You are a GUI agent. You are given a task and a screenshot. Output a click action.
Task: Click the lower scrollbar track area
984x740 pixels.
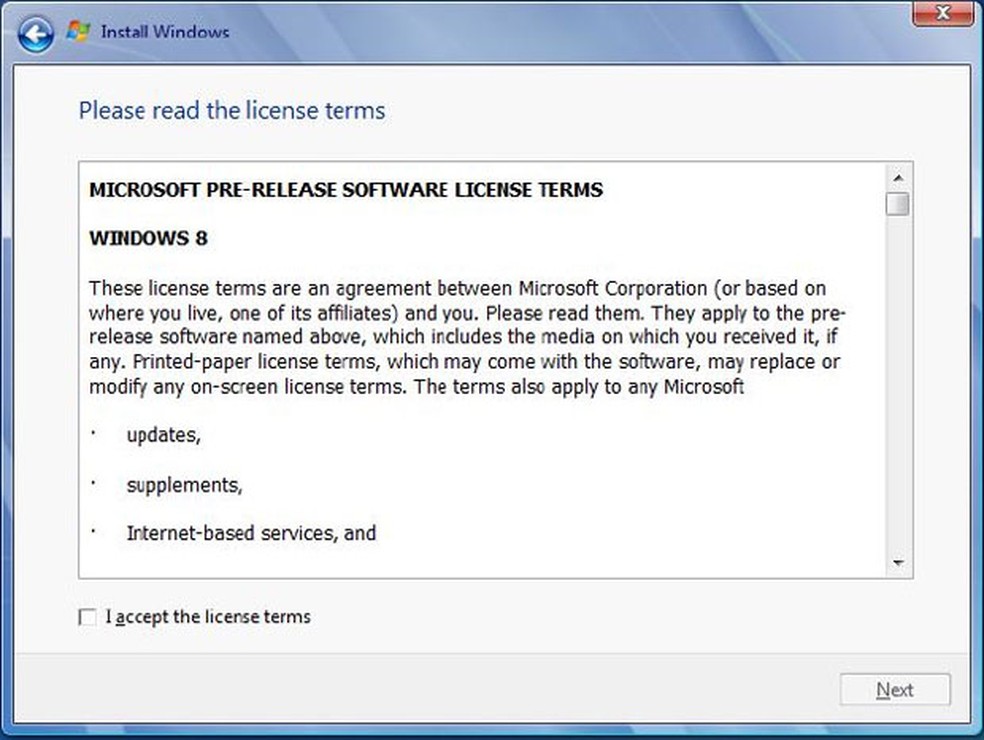pos(896,400)
